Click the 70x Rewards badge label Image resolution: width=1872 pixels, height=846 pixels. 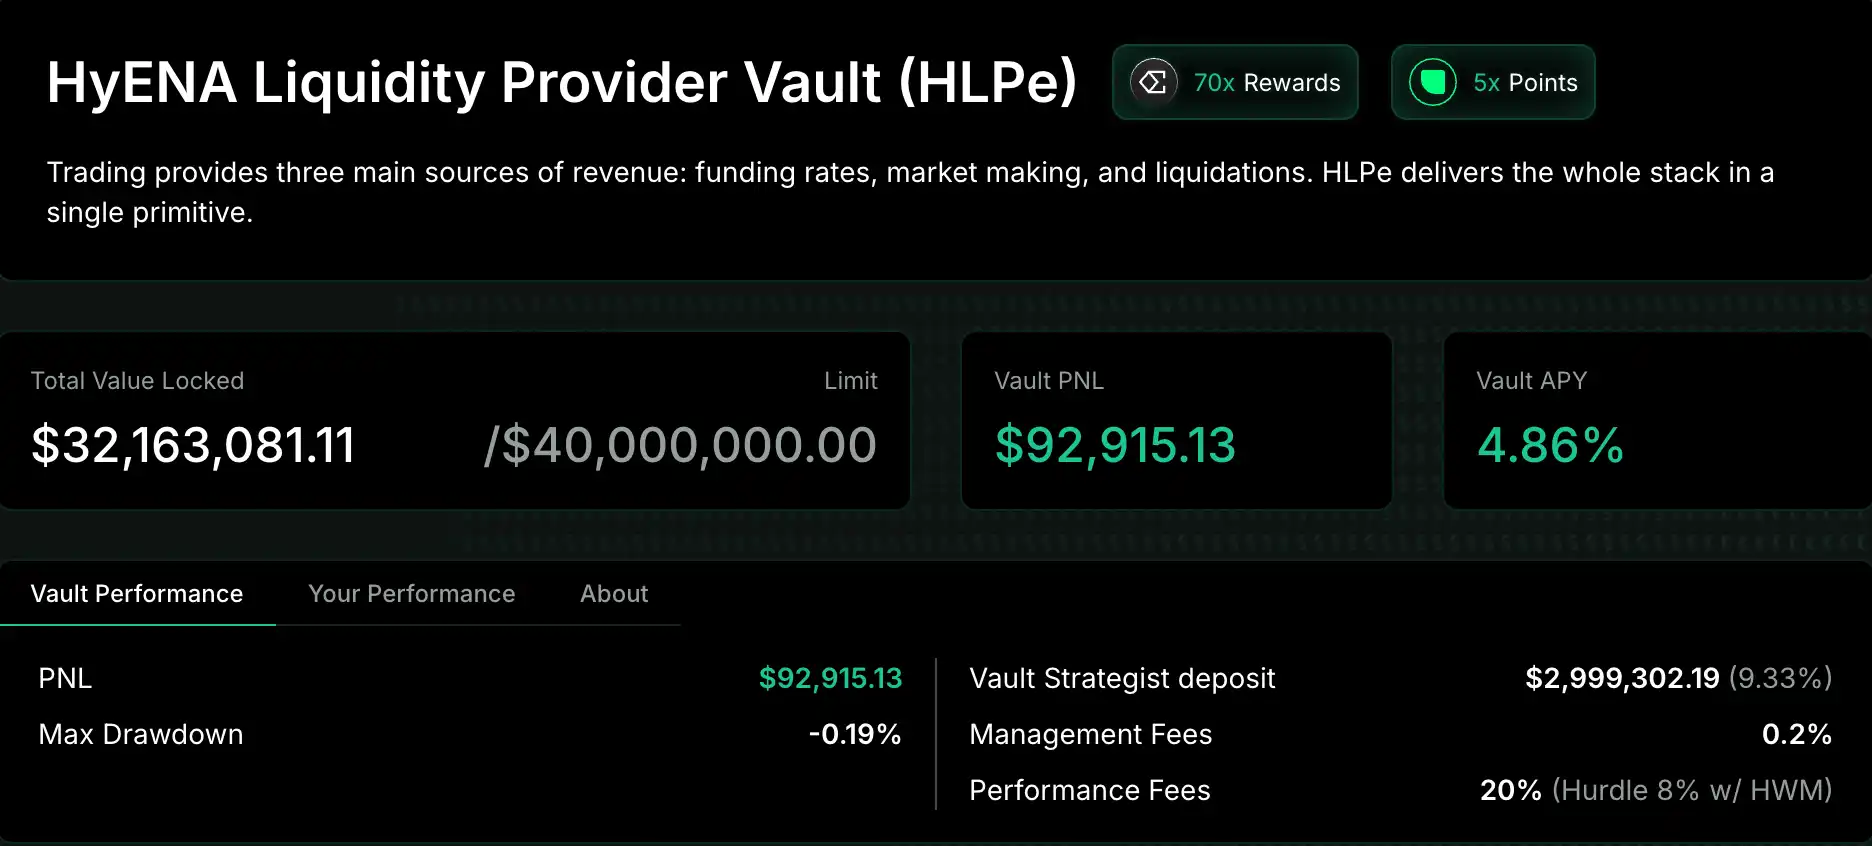[1267, 83]
